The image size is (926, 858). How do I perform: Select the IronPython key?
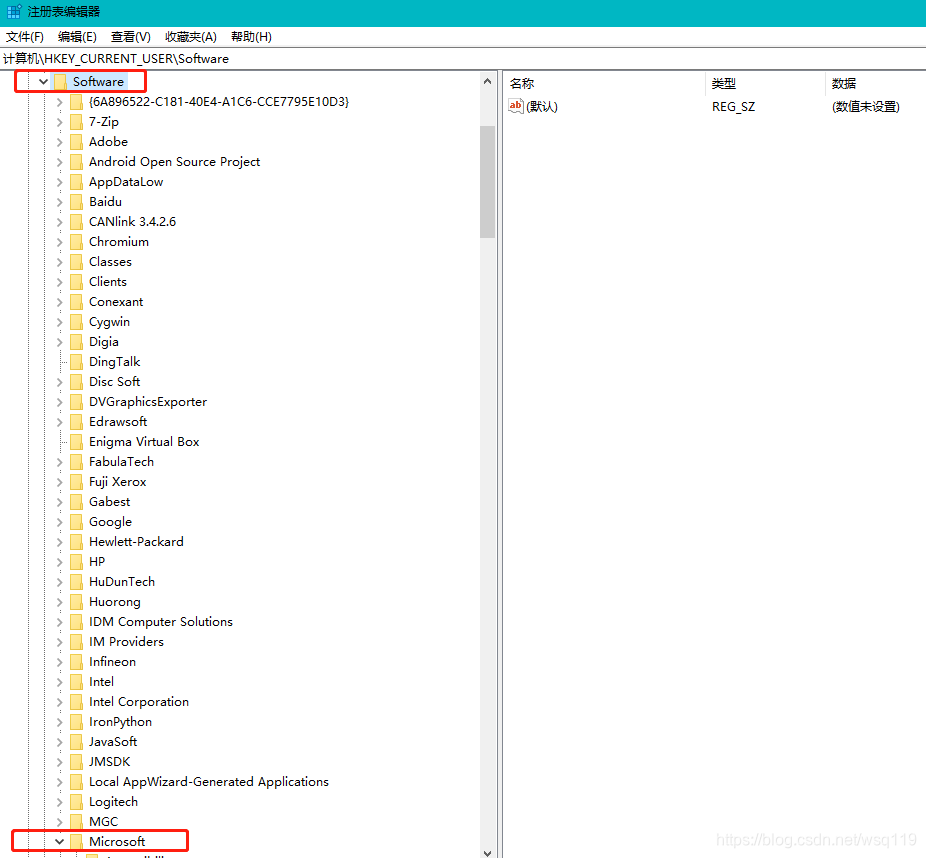[x=120, y=722]
